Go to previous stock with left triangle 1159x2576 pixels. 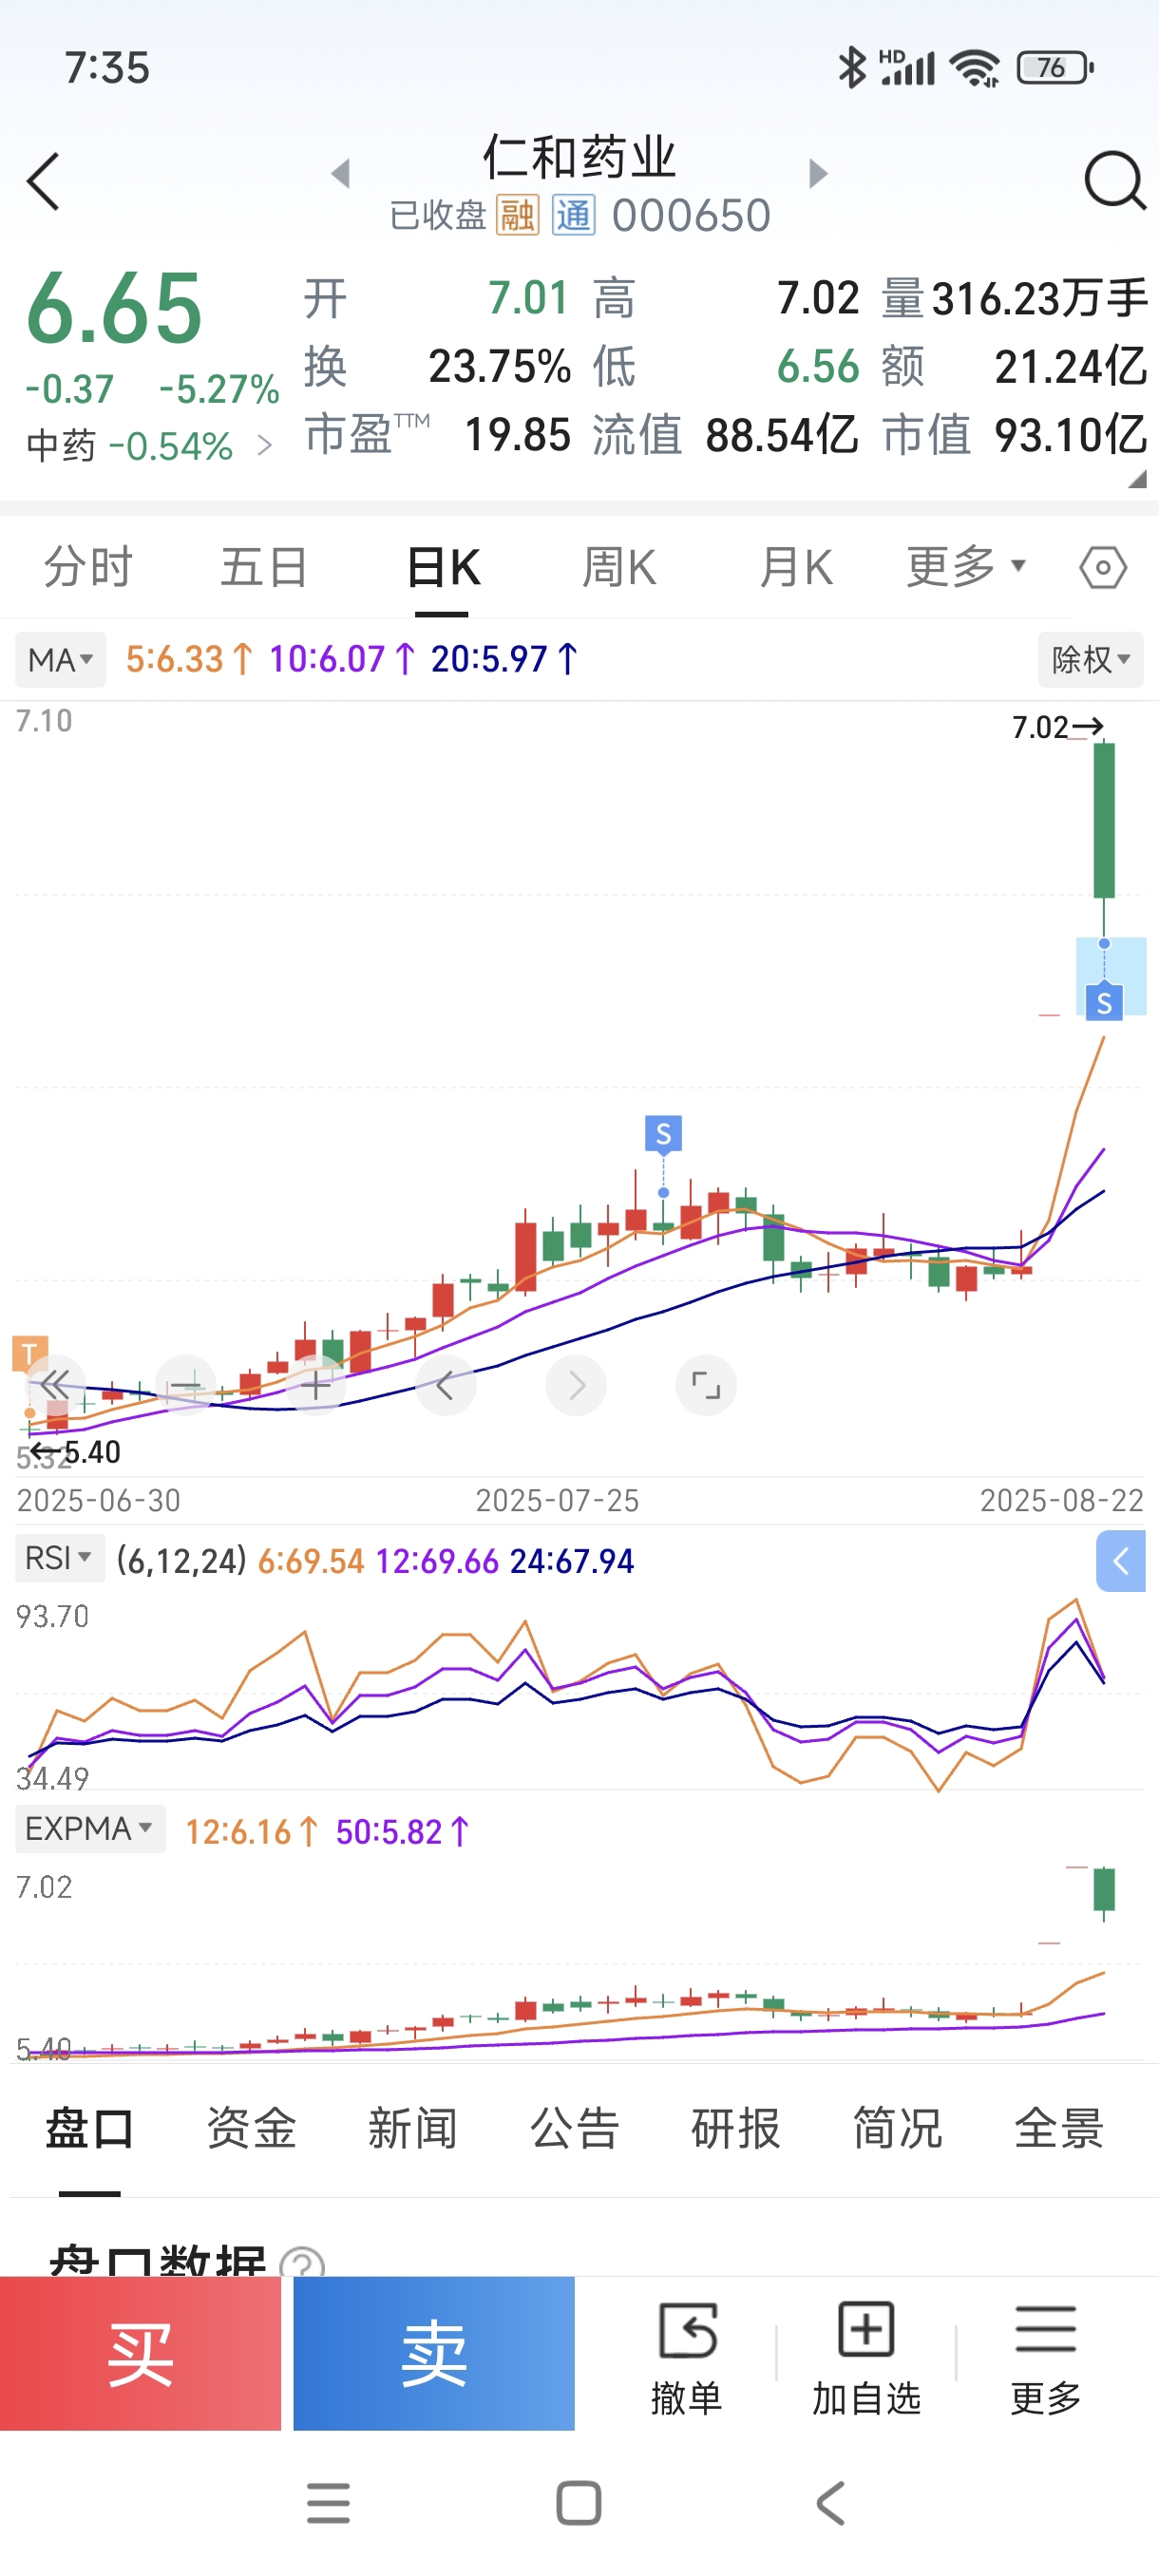pyautogui.click(x=341, y=173)
